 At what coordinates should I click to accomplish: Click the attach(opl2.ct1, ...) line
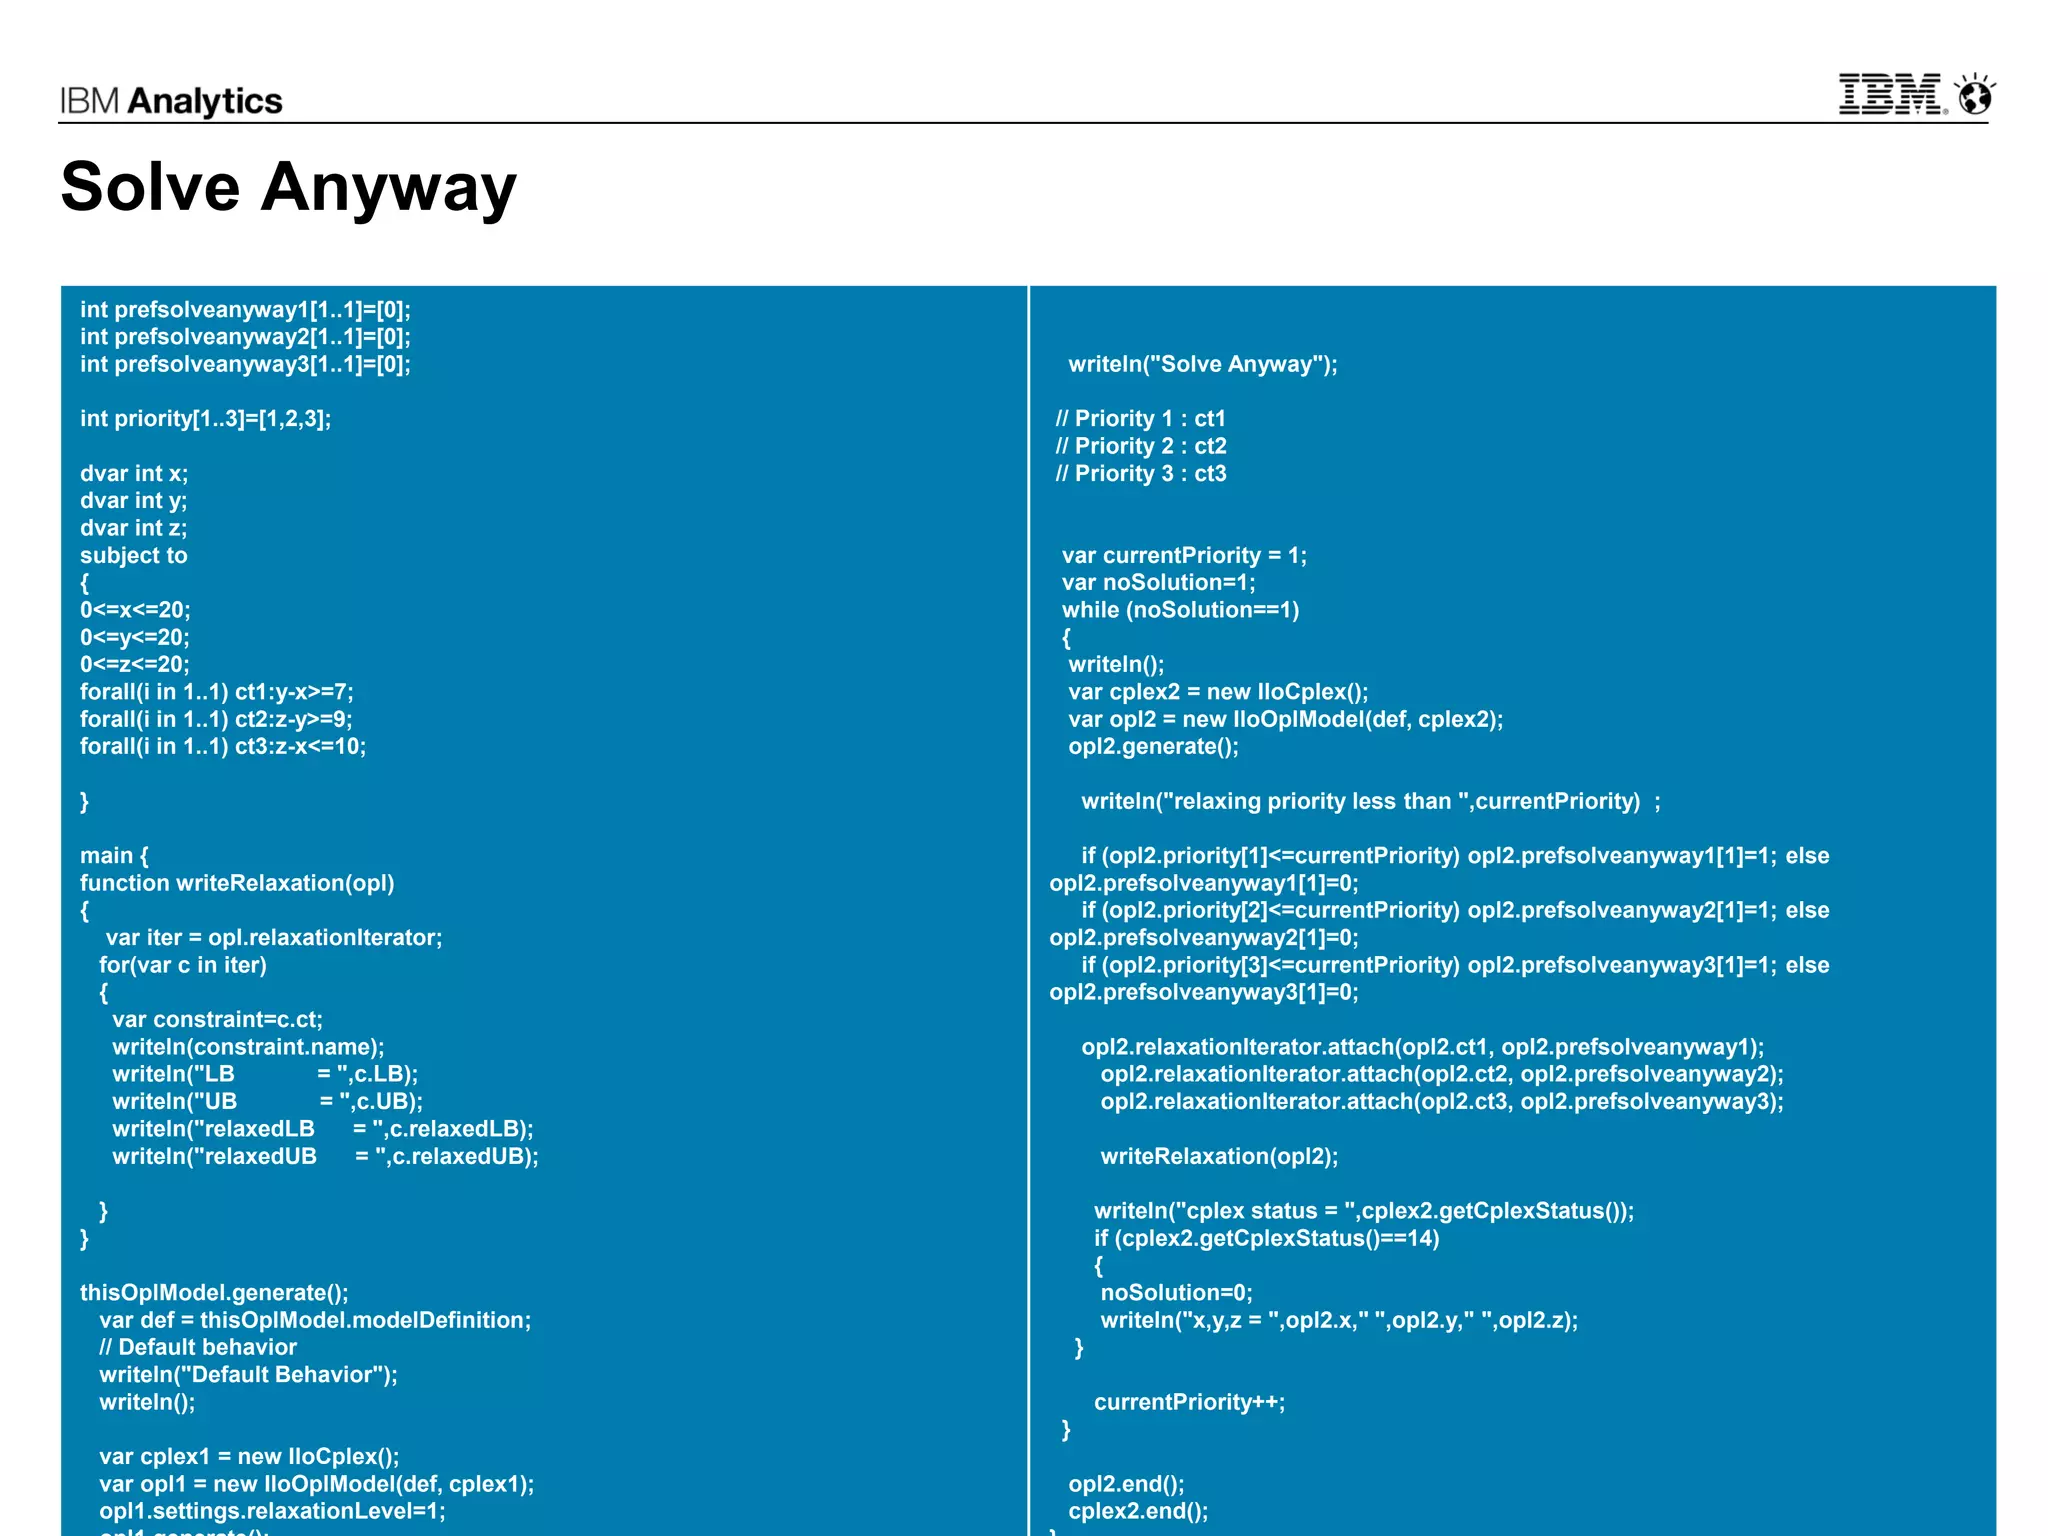pyautogui.click(x=1423, y=1047)
